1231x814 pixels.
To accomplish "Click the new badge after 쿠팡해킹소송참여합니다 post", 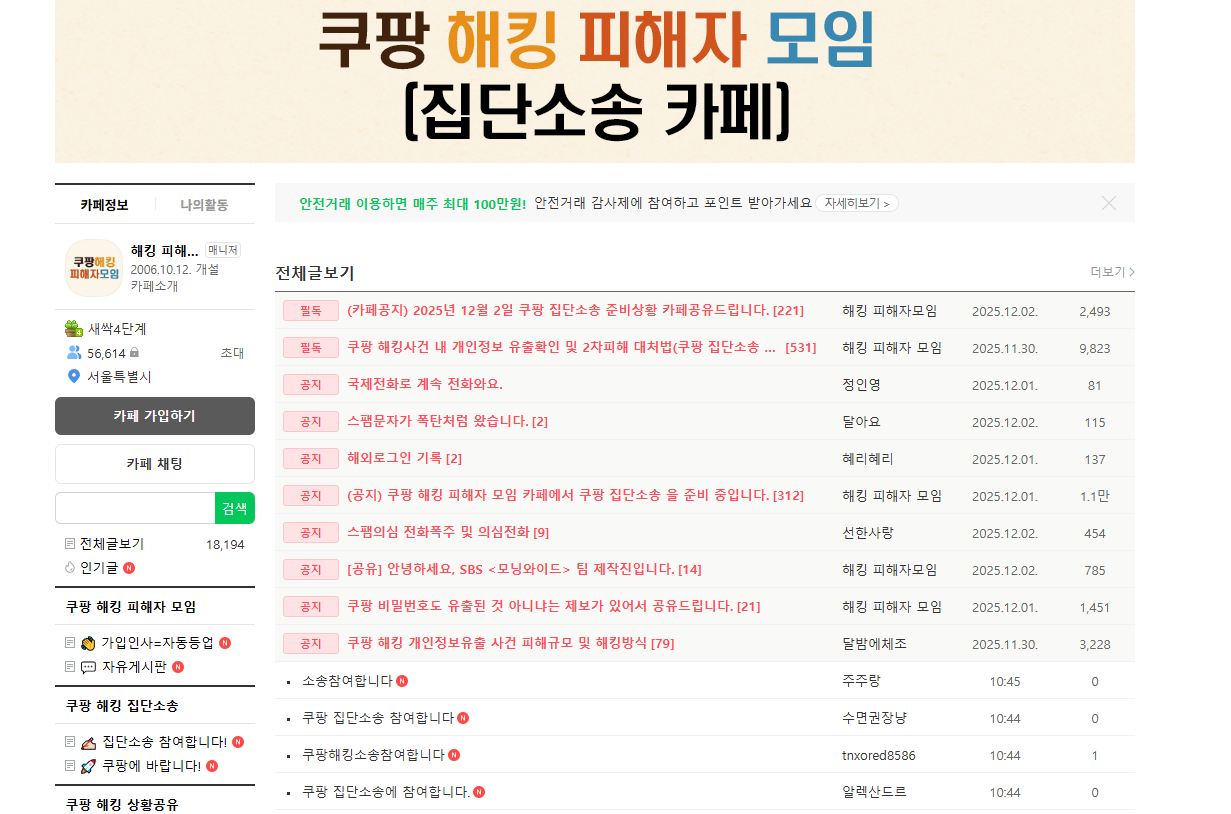I will 454,755.
